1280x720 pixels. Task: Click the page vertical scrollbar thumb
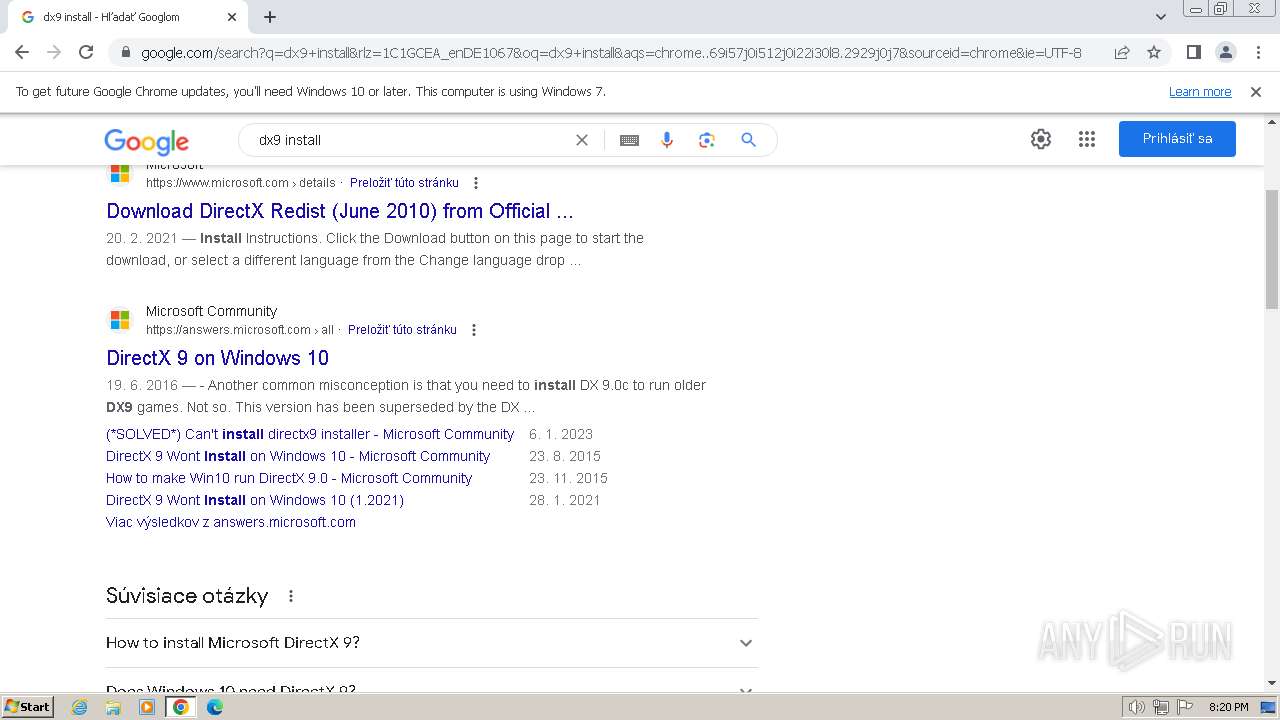click(1272, 249)
